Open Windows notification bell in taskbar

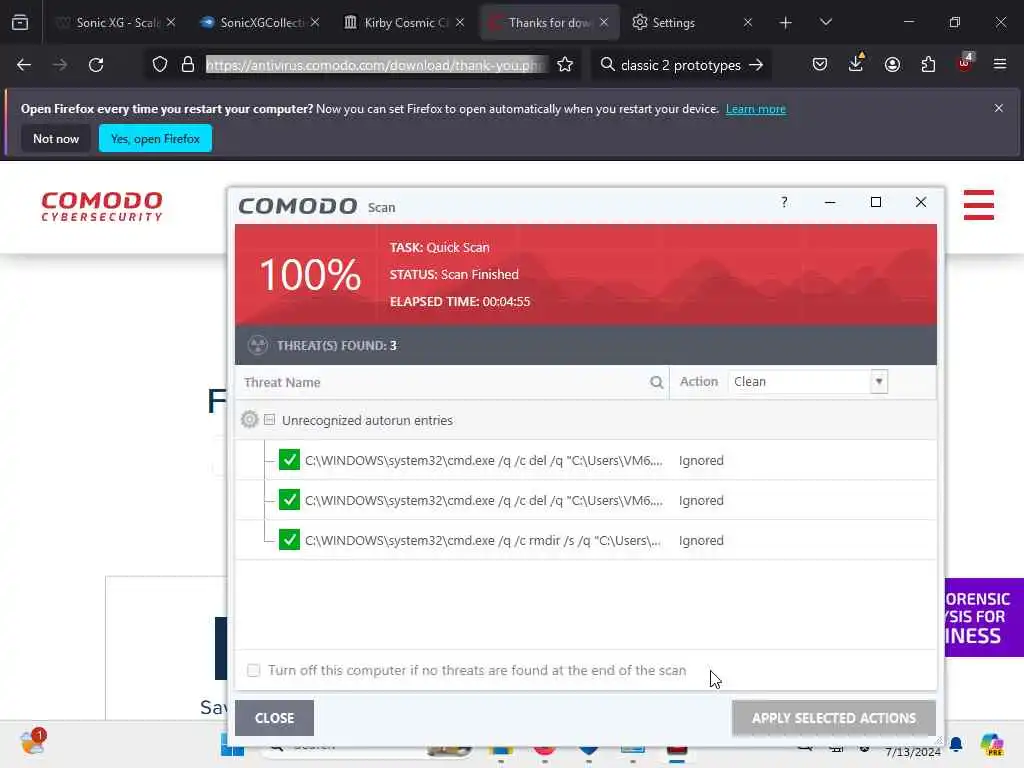[x=956, y=744]
